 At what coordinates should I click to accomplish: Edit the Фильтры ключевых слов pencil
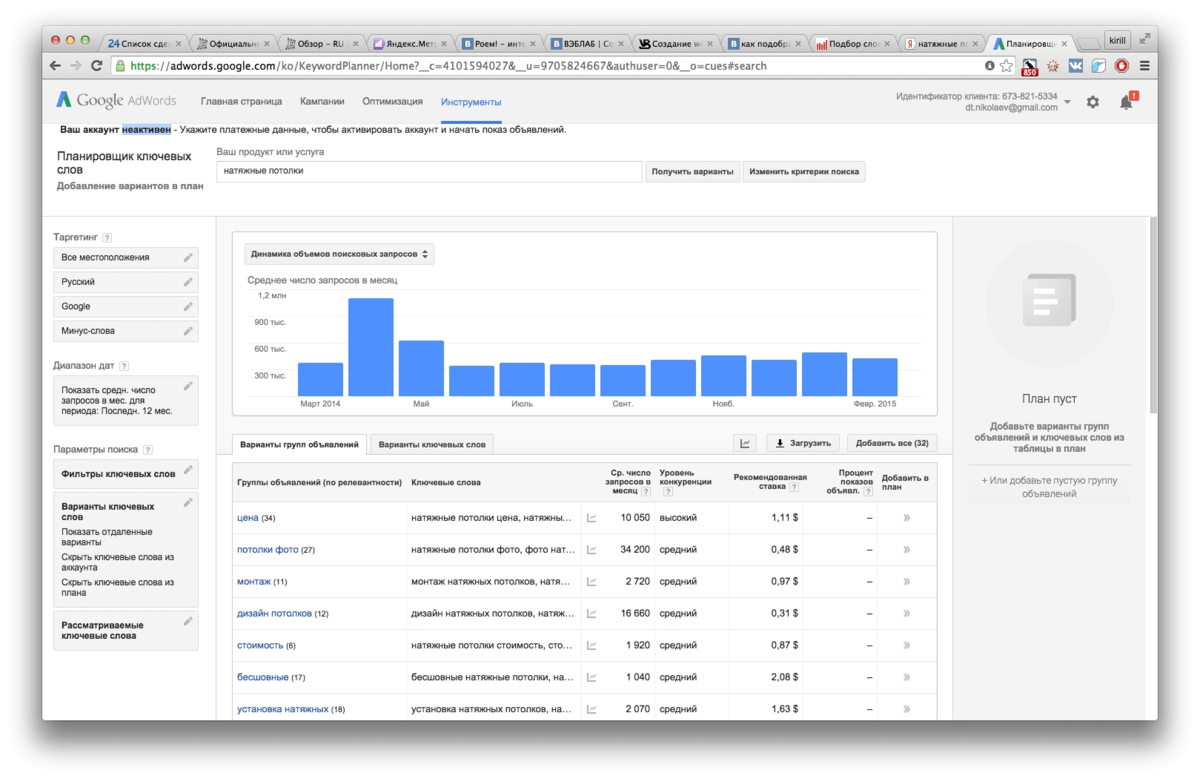click(x=187, y=470)
